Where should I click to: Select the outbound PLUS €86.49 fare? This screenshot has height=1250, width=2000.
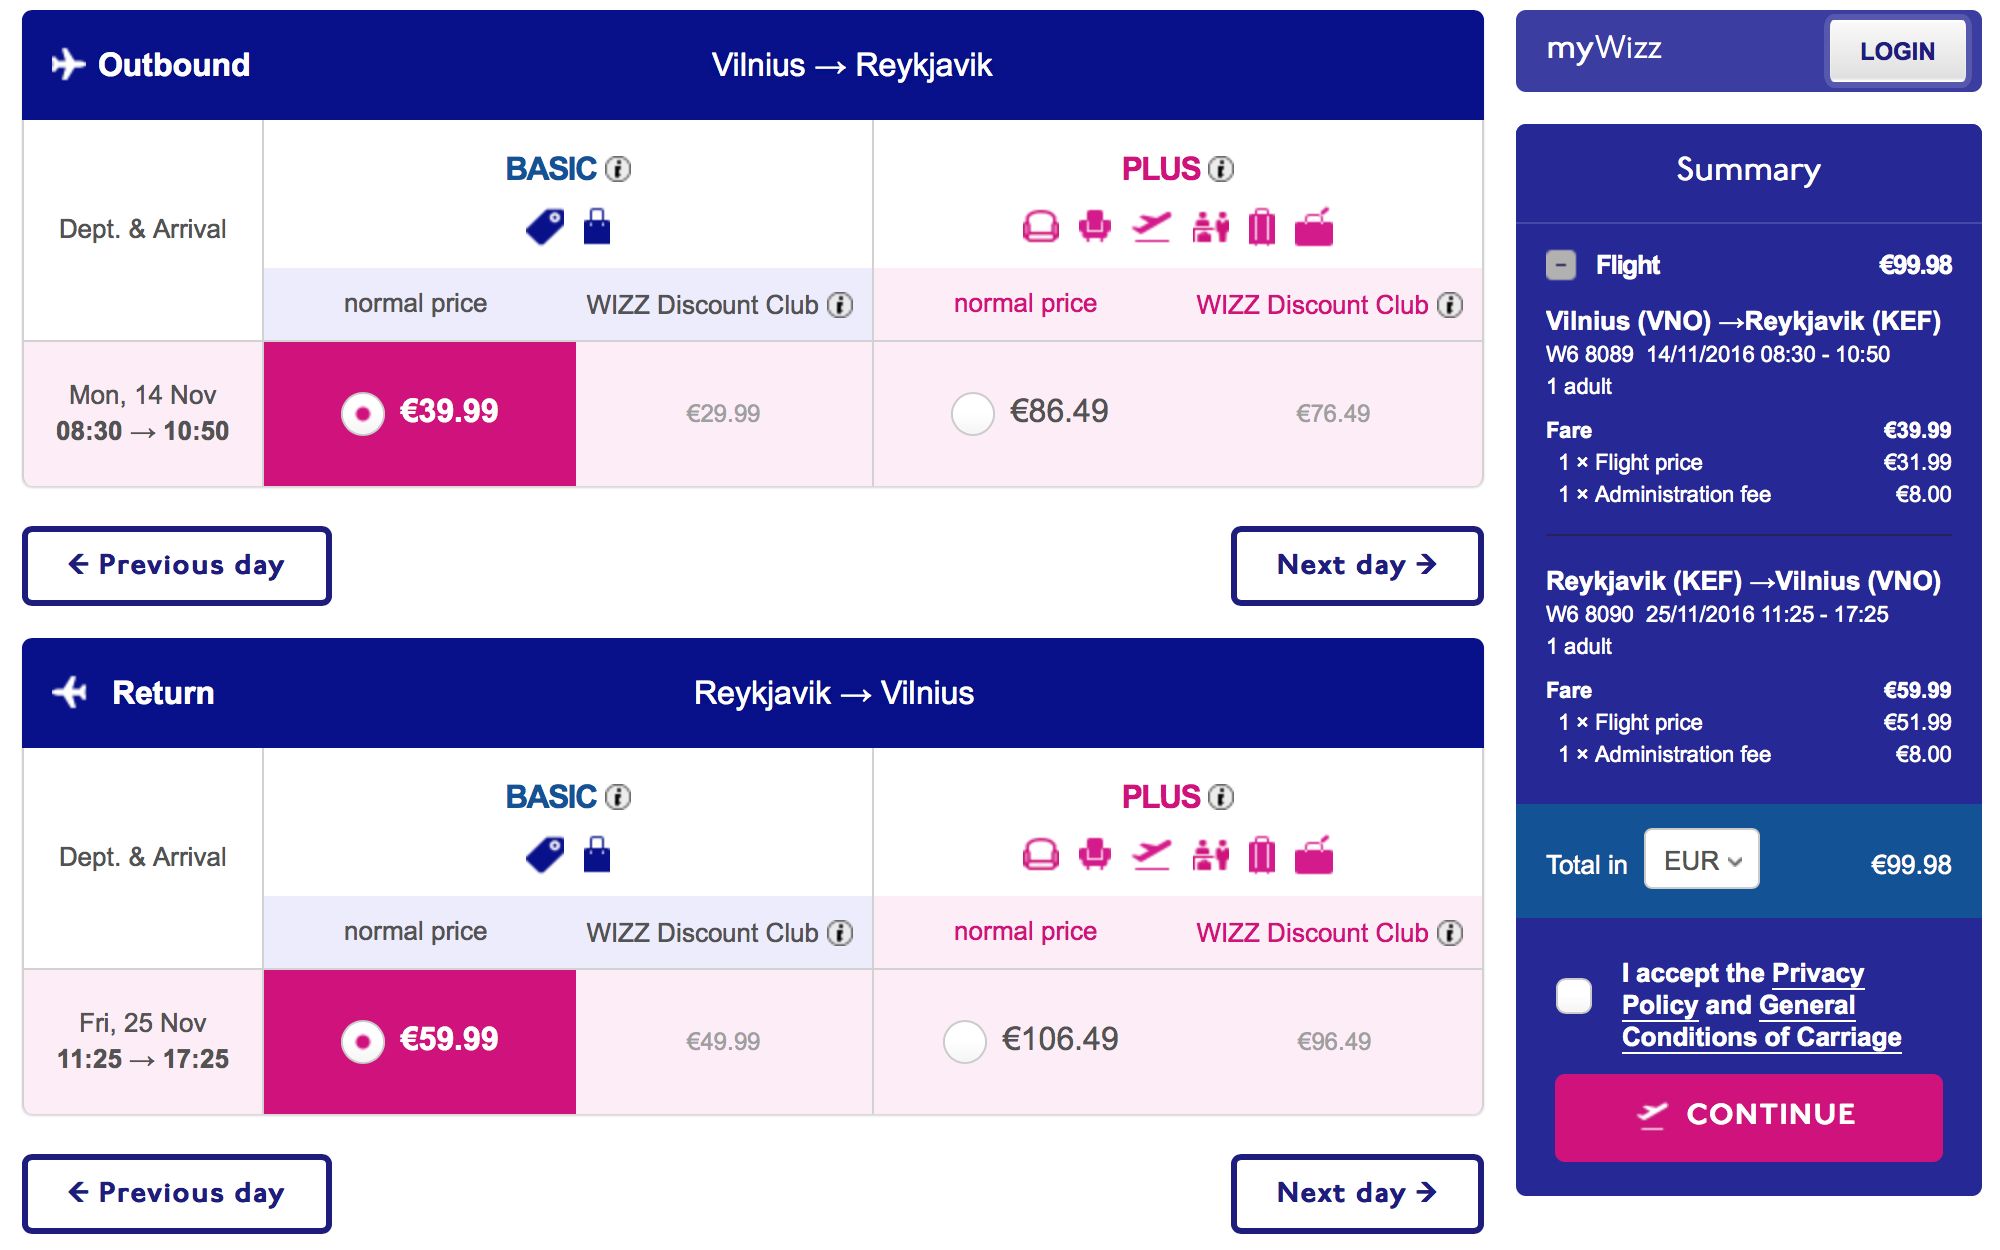(x=973, y=413)
